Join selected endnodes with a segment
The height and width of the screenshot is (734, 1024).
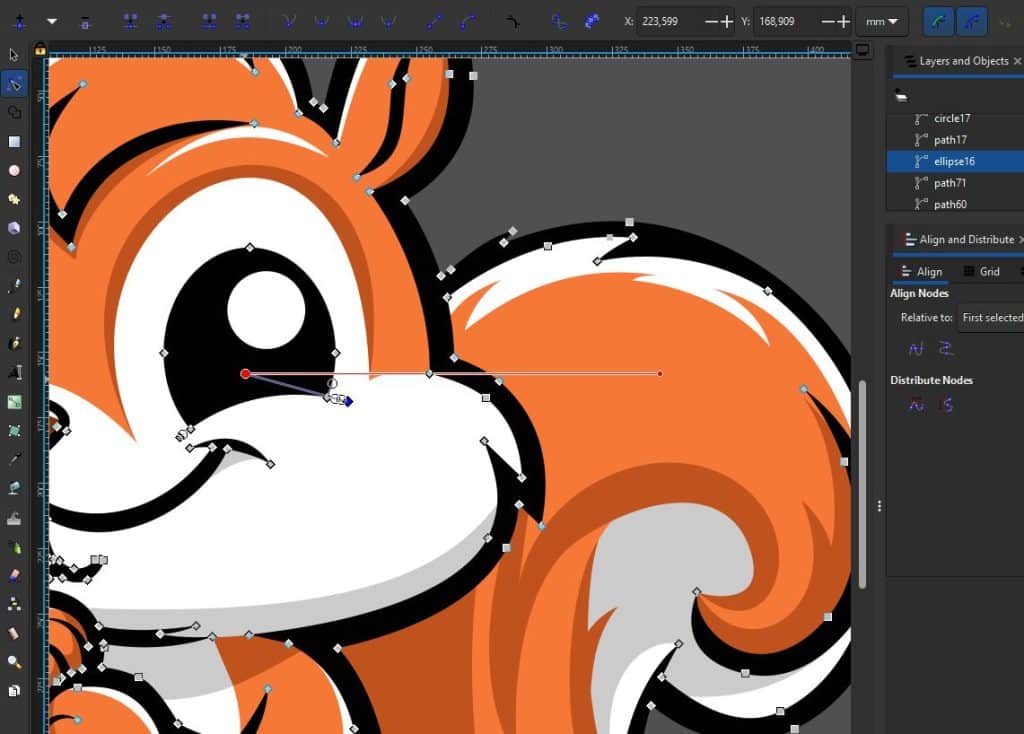[x=209, y=22]
